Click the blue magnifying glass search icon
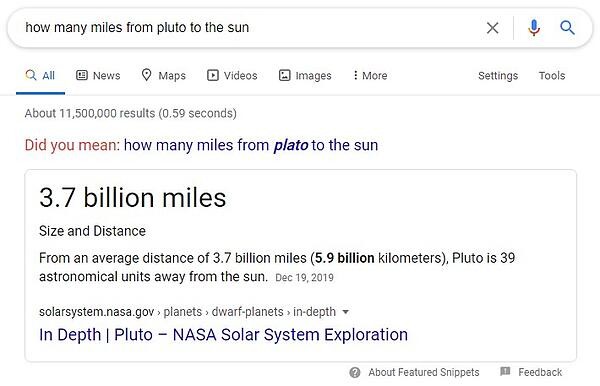600x386 pixels. coord(567,28)
